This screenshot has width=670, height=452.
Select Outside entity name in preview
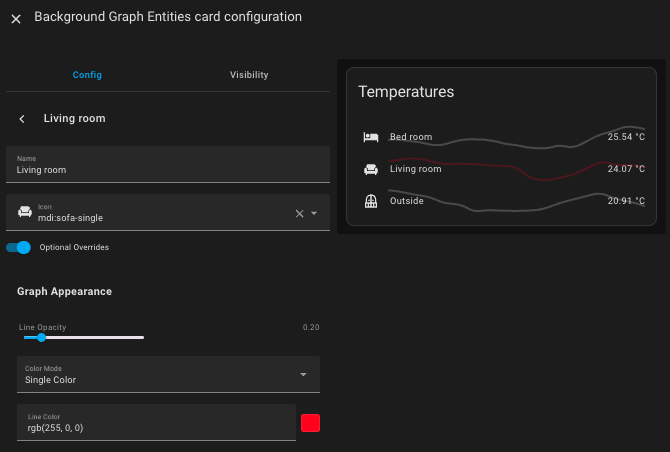click(406, 201)
